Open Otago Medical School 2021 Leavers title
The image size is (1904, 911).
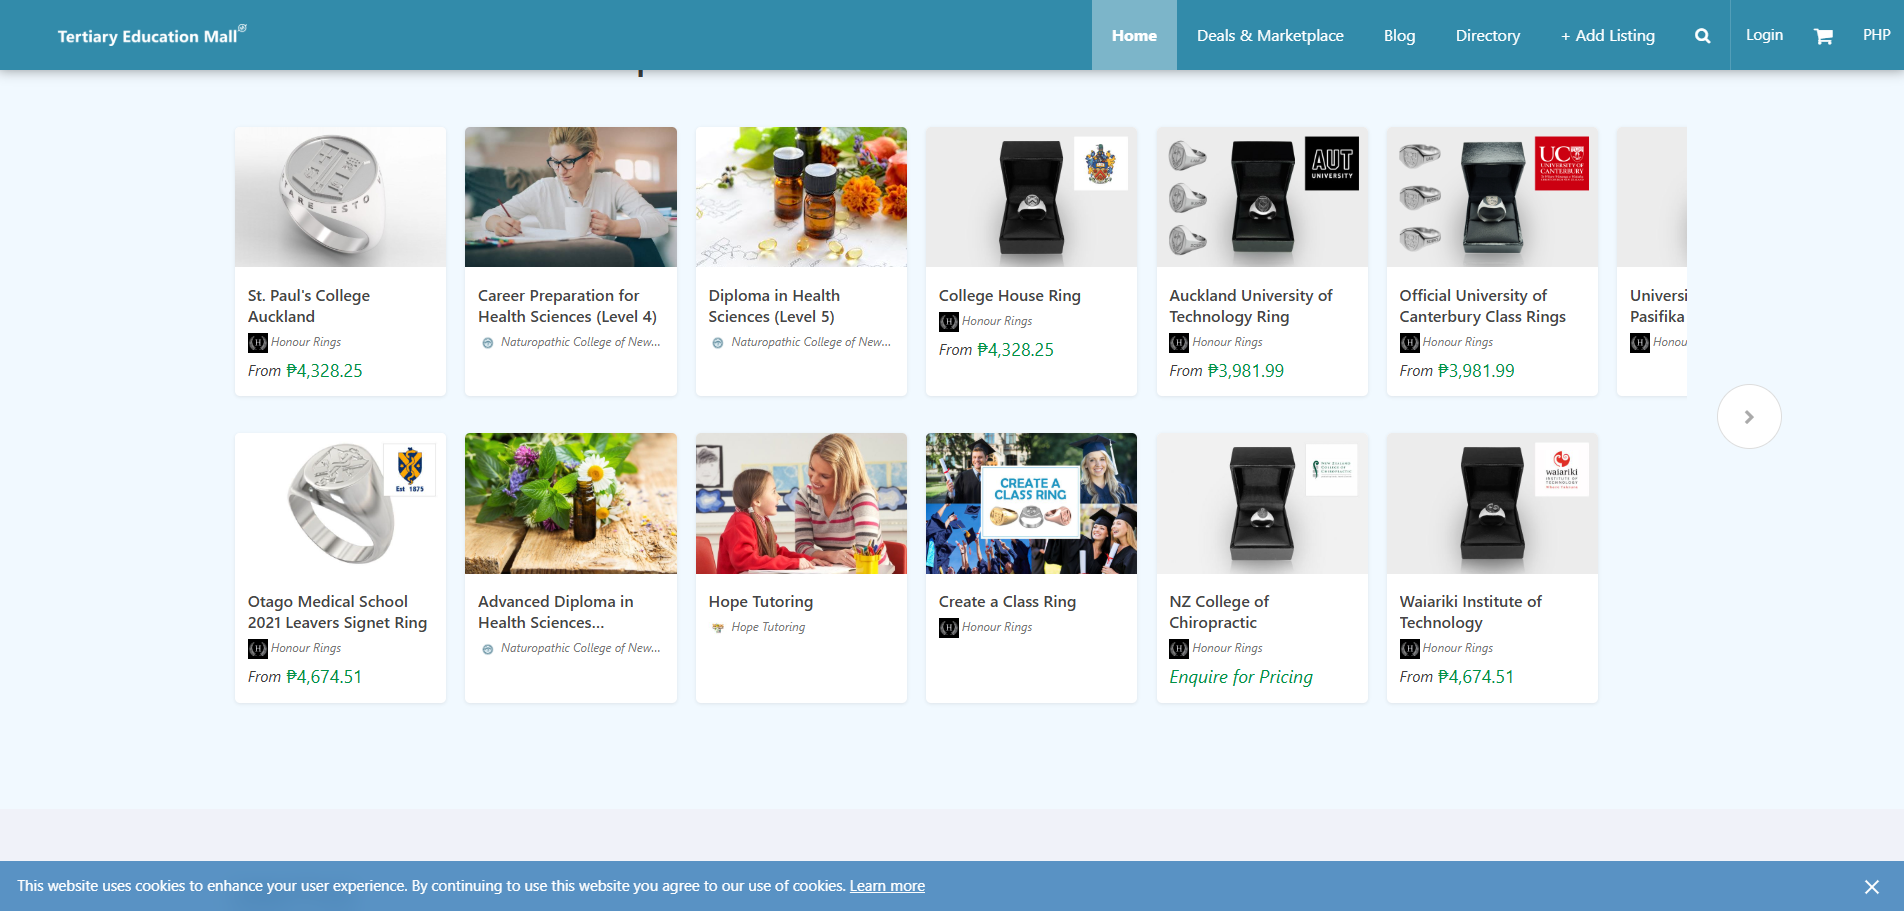coord(337,612)
